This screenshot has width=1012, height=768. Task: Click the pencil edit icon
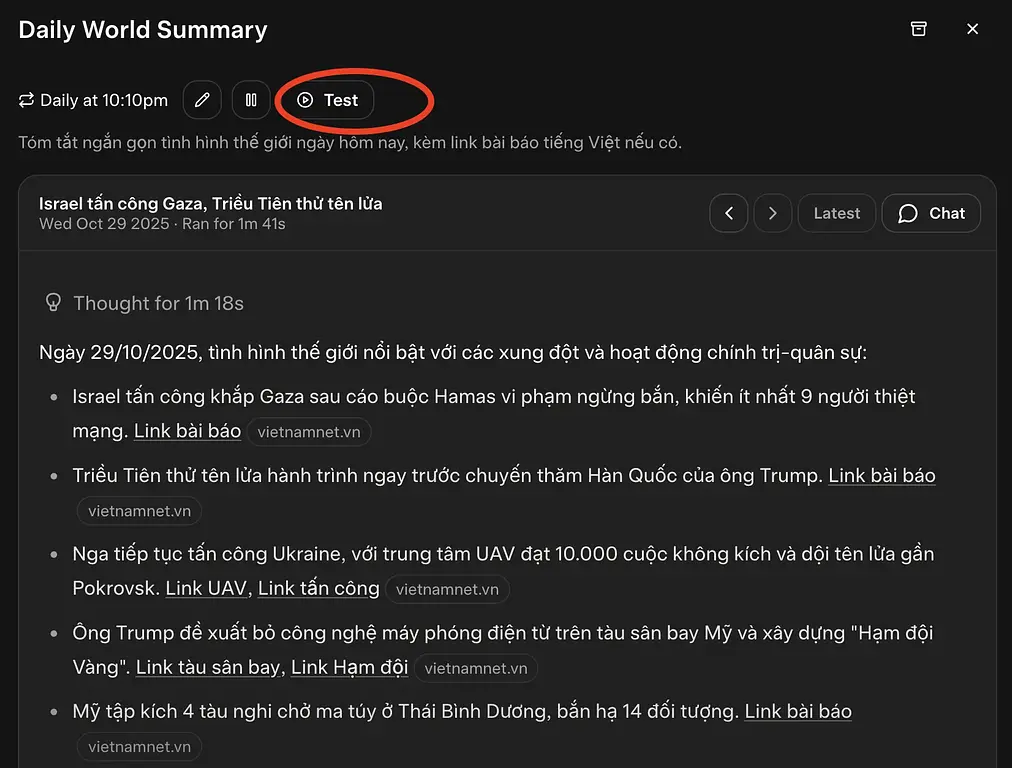pyautogui.click(x=202, y=100)
